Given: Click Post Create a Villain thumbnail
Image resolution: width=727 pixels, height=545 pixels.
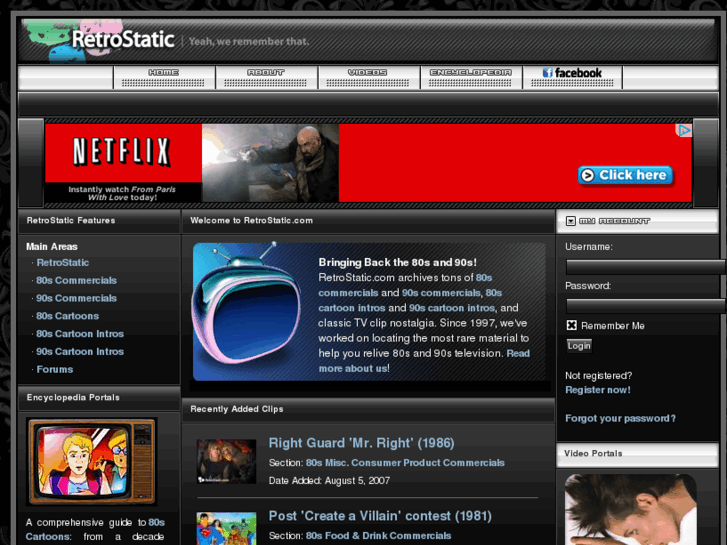Looking at the screenshot, I should 226,528.
